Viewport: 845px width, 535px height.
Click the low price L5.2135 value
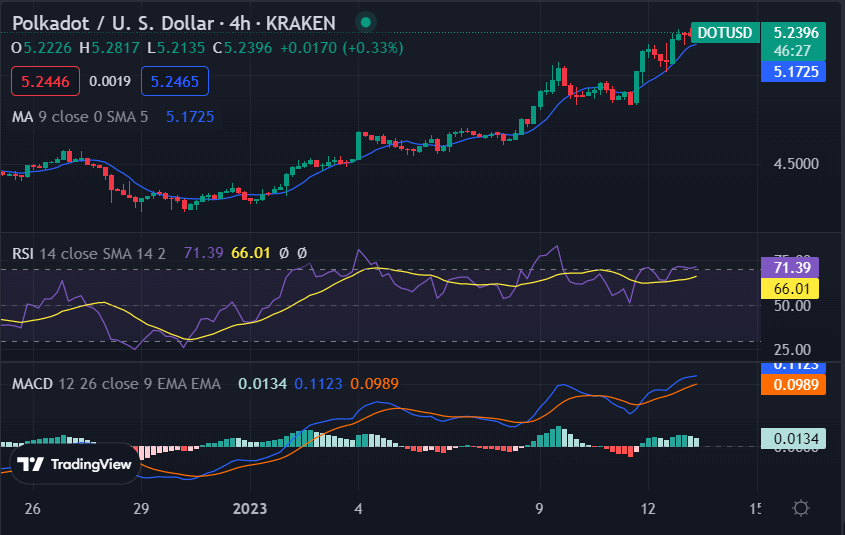[x=176, y=48]
